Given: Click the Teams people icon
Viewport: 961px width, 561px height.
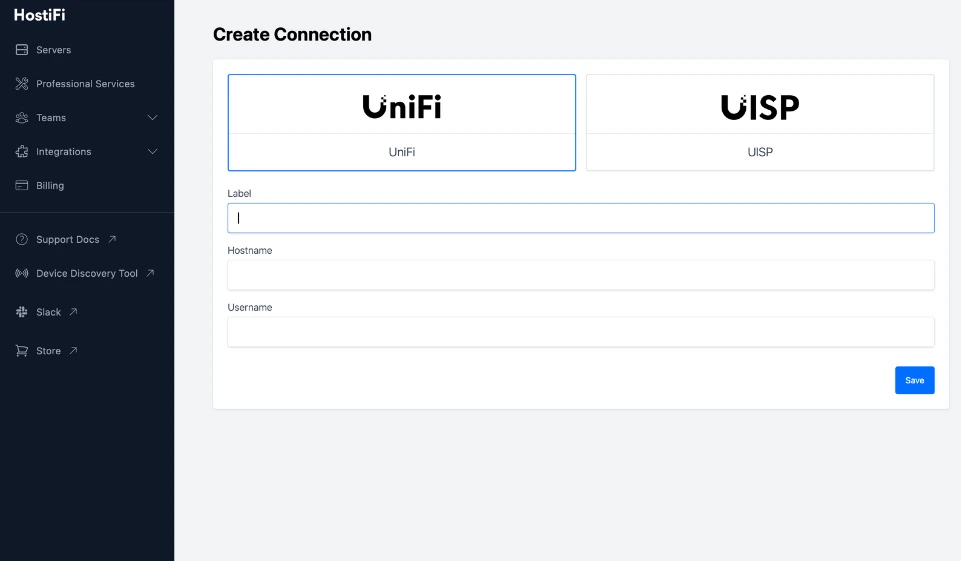Looking at the screenshot, I should click(22, 118).
